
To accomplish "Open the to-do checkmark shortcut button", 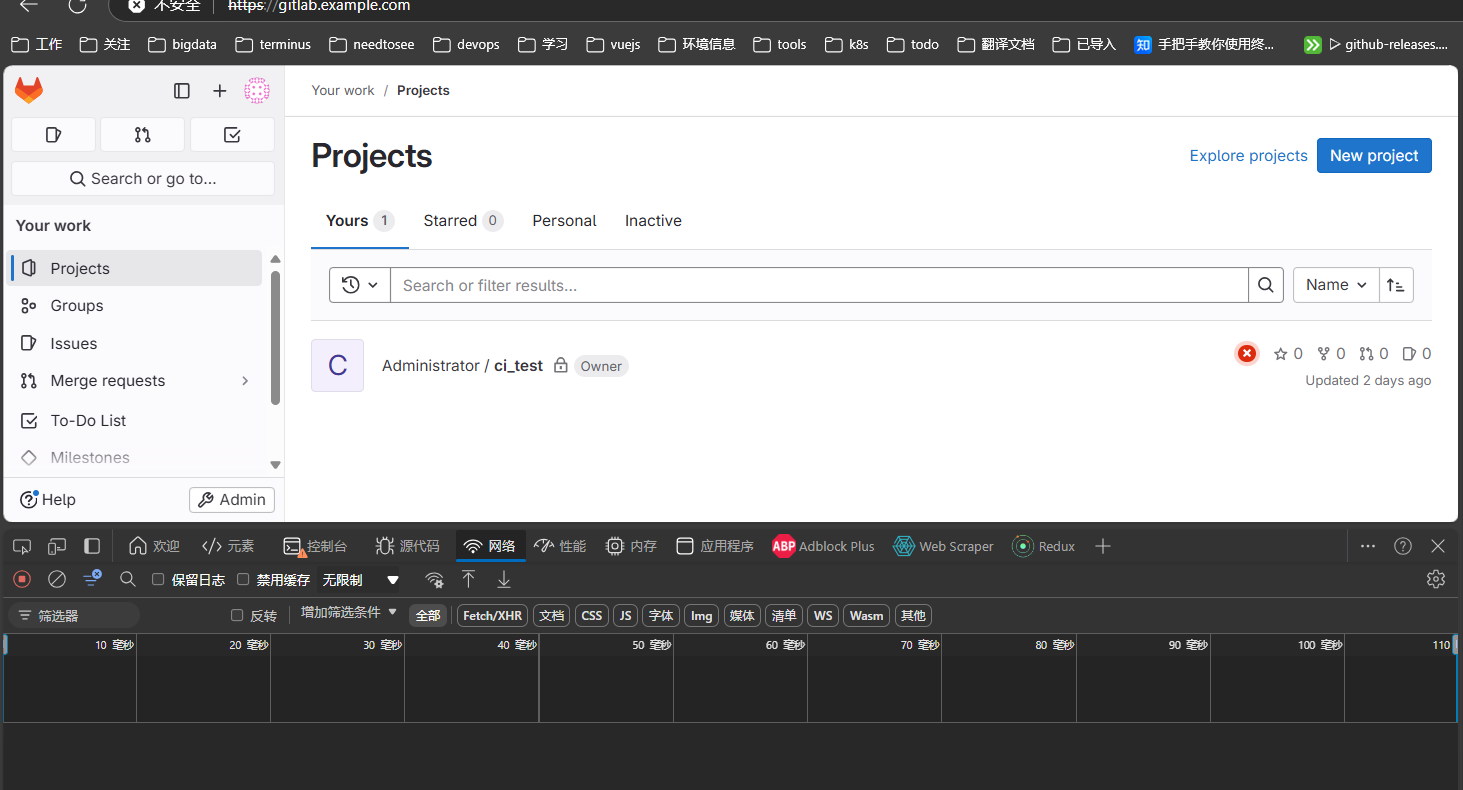I will coord(232,134).
